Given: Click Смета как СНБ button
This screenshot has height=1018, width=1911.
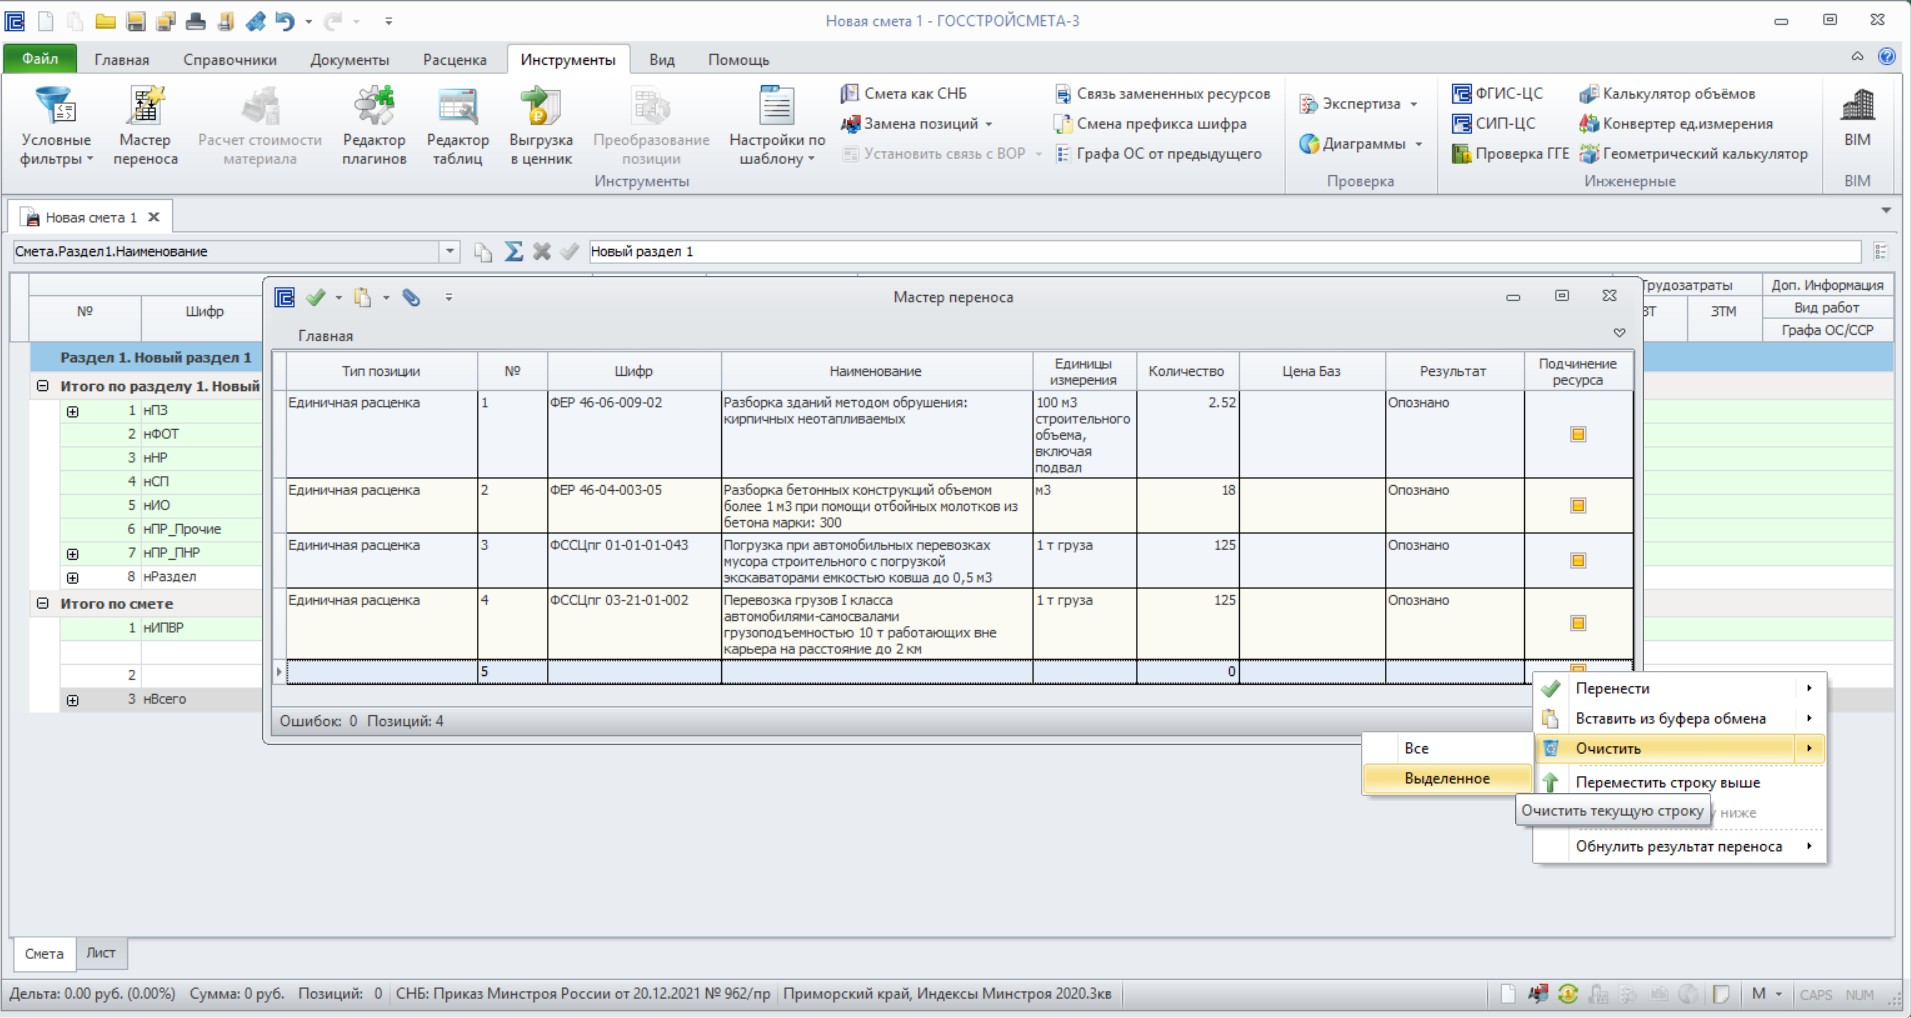Looking at the screenshot, I should [x=904, y=94].
